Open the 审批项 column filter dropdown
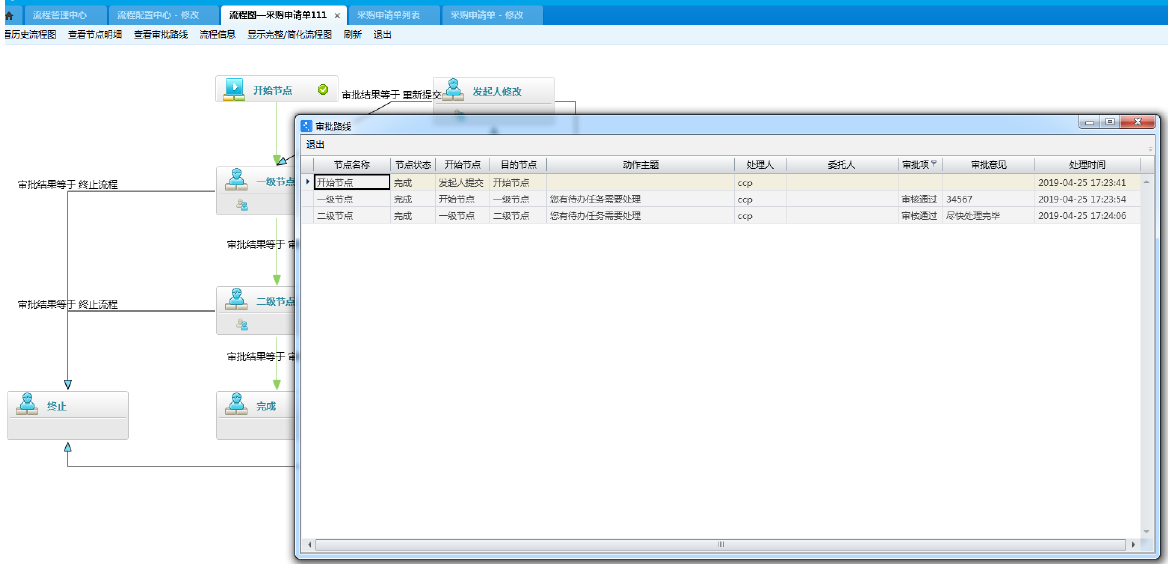1168x564 pixels. click(934, 164)
